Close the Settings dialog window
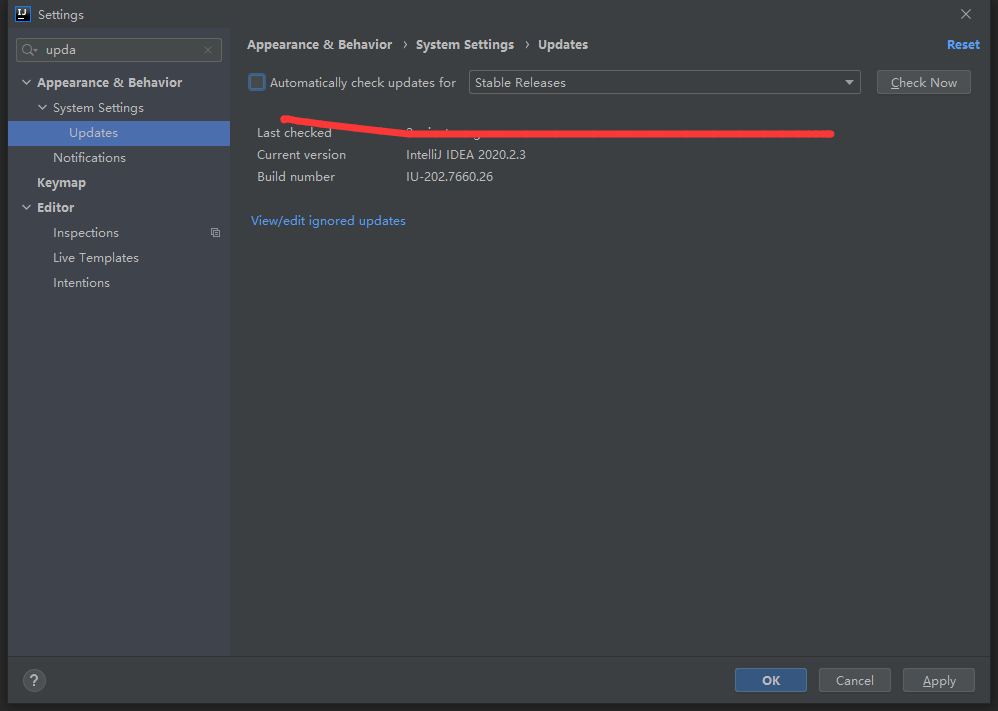This screenshot has width=998, height=711. (965, 14)
